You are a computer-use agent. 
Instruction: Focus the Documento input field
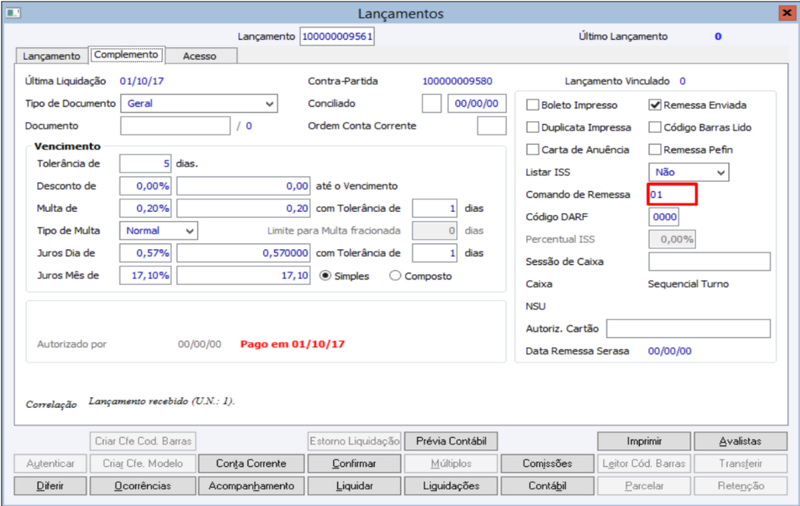click(x=175, y=125)
